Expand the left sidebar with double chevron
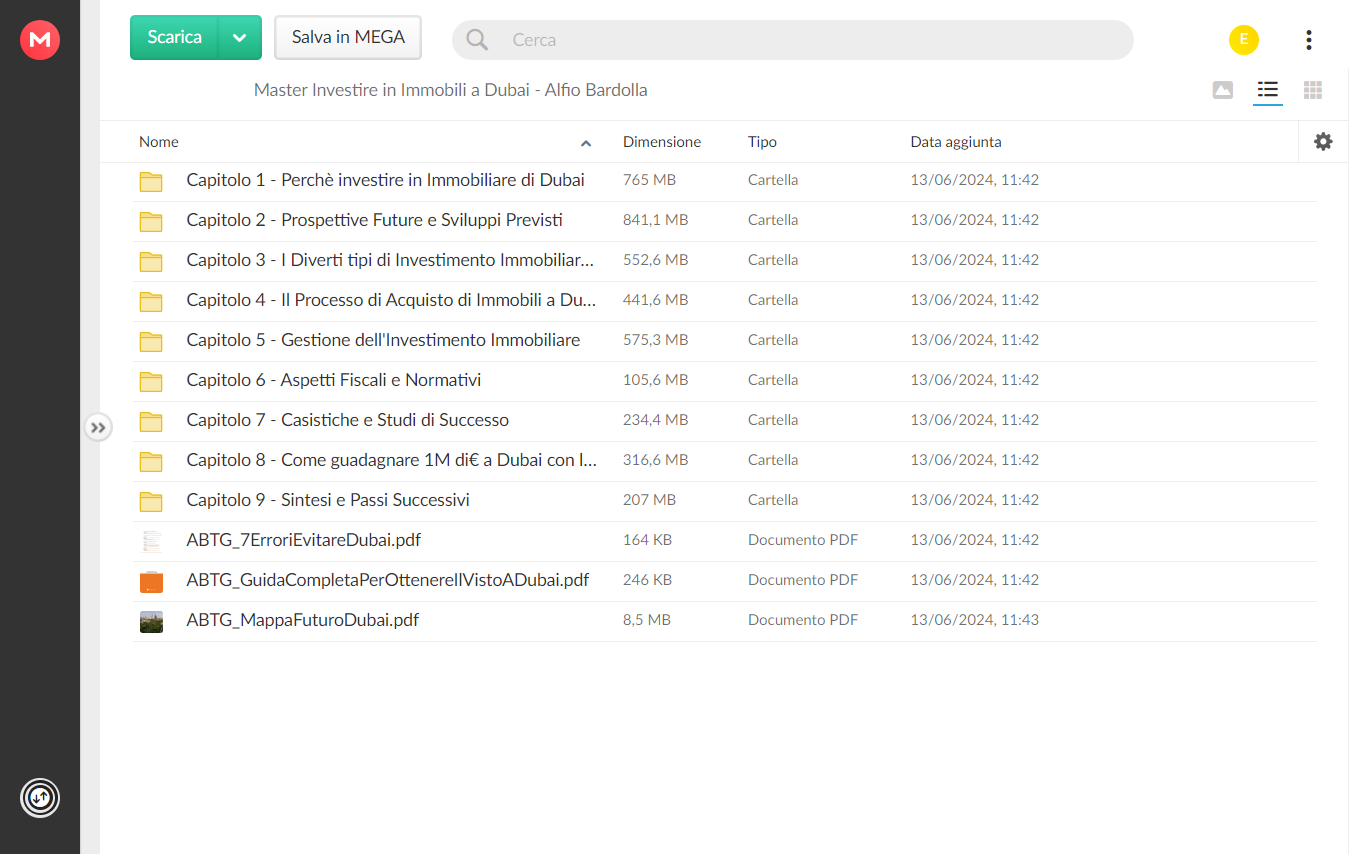Screen dimensions: 1349x854 click(x=97, y=428)
